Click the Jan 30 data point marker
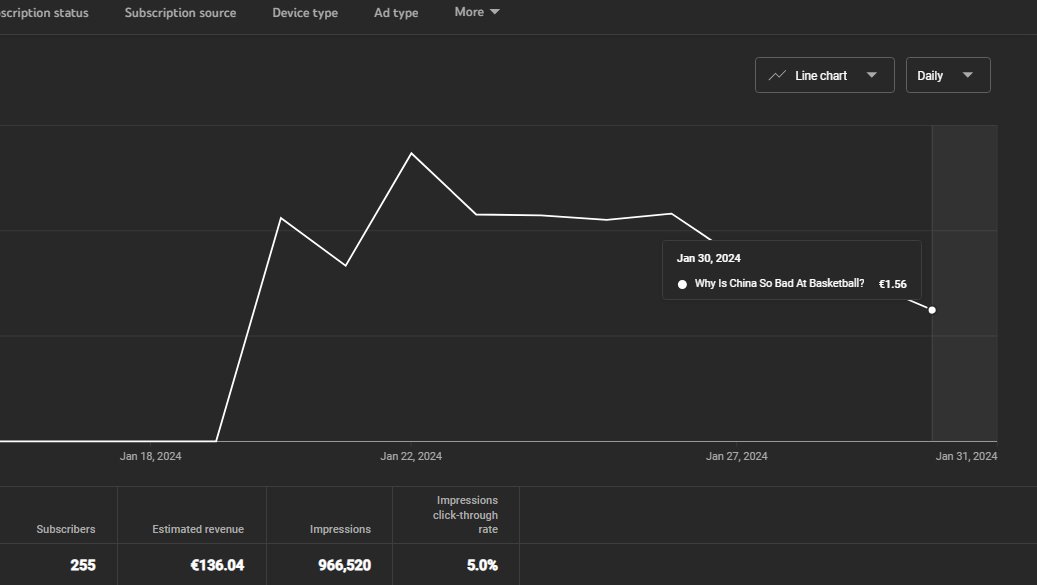Viewport: 1037px width, 585px height. [932, 310]
